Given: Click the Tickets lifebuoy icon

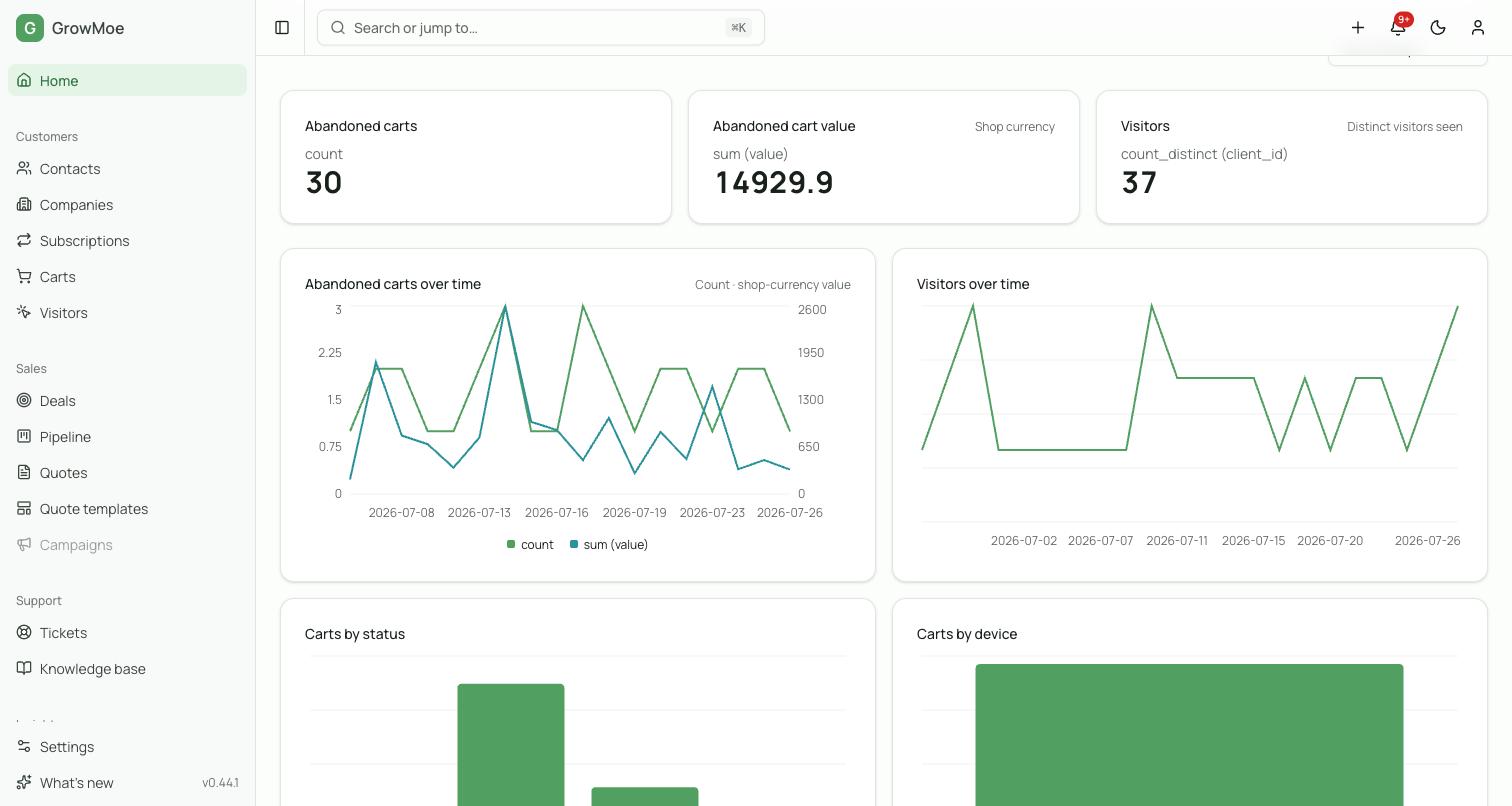Looking at the screenshot, I should click(x=24, y=633).
